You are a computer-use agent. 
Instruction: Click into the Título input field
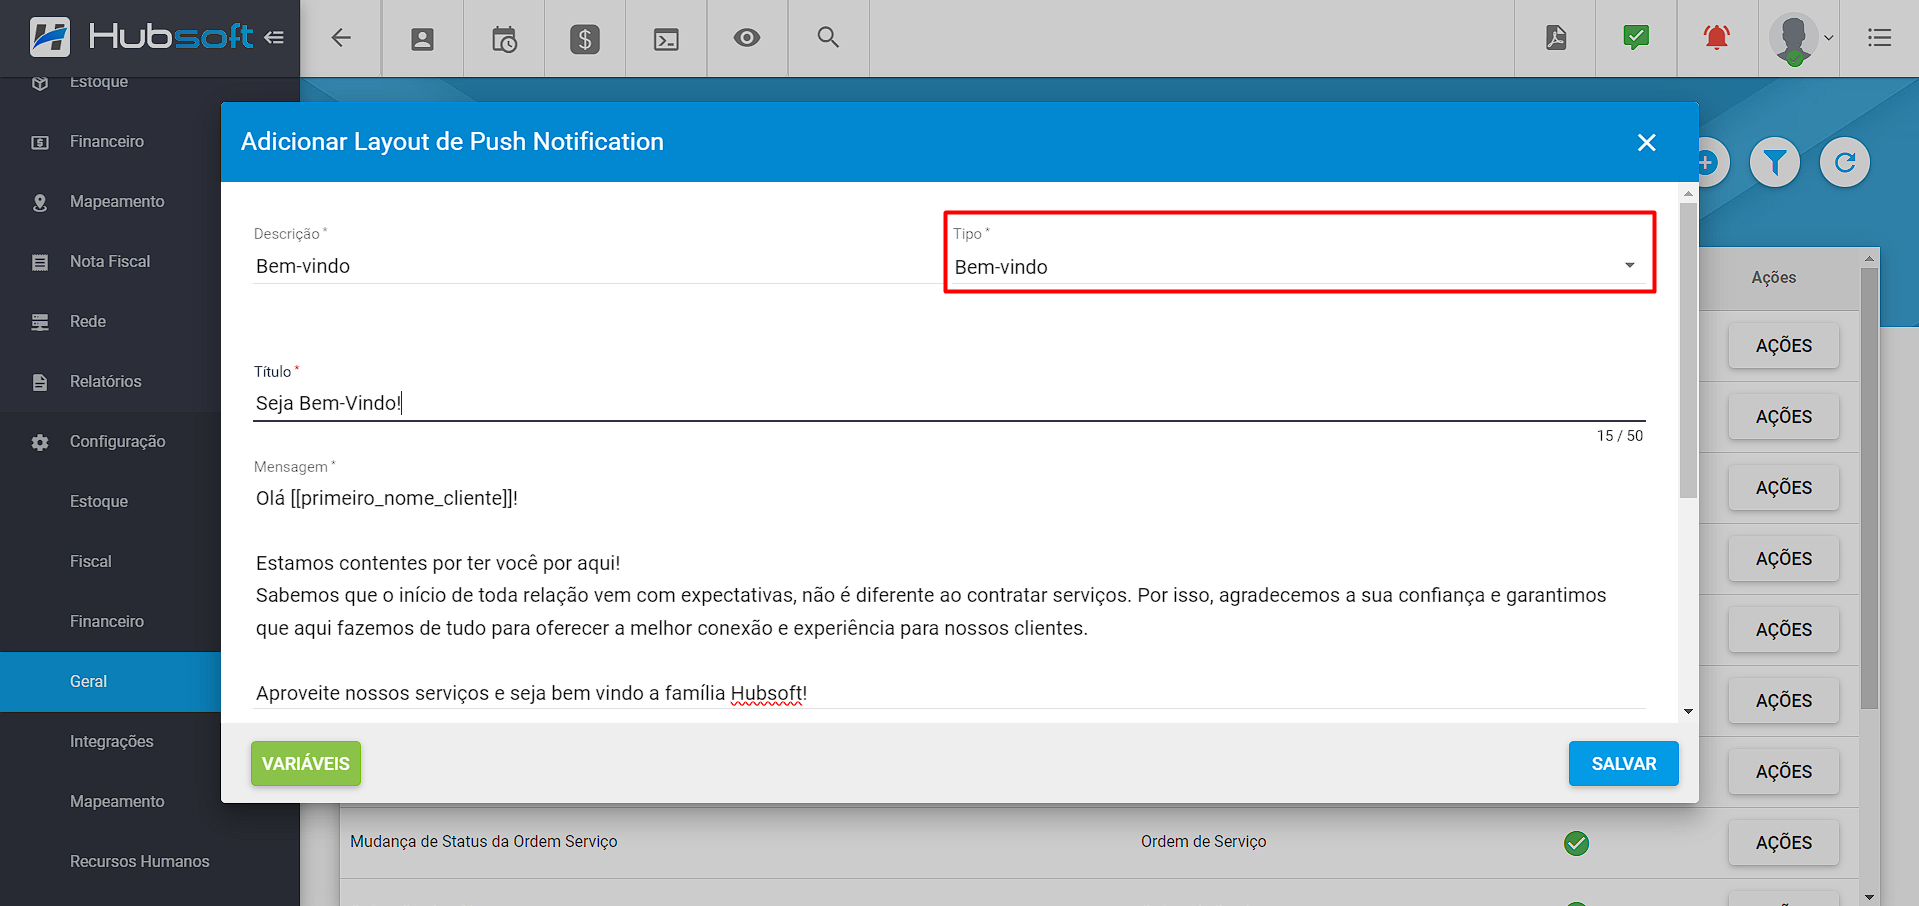pyautogui.click(x=949, y=403)
